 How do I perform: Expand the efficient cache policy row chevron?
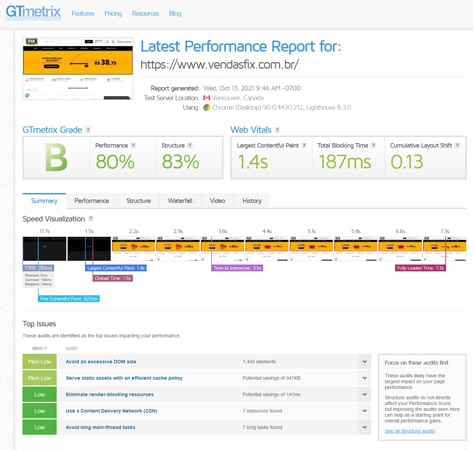[365, 378]
